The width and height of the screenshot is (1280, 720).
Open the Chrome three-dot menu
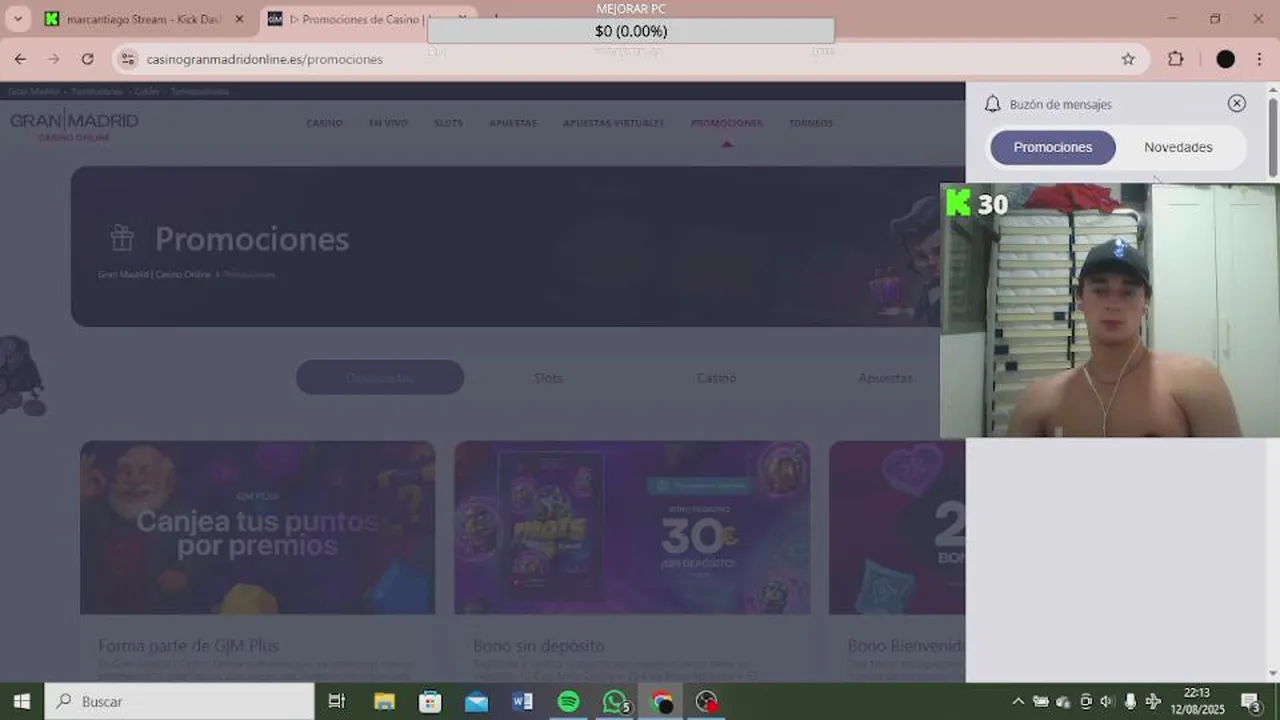pyautogui.click(x=1259, y=59)
